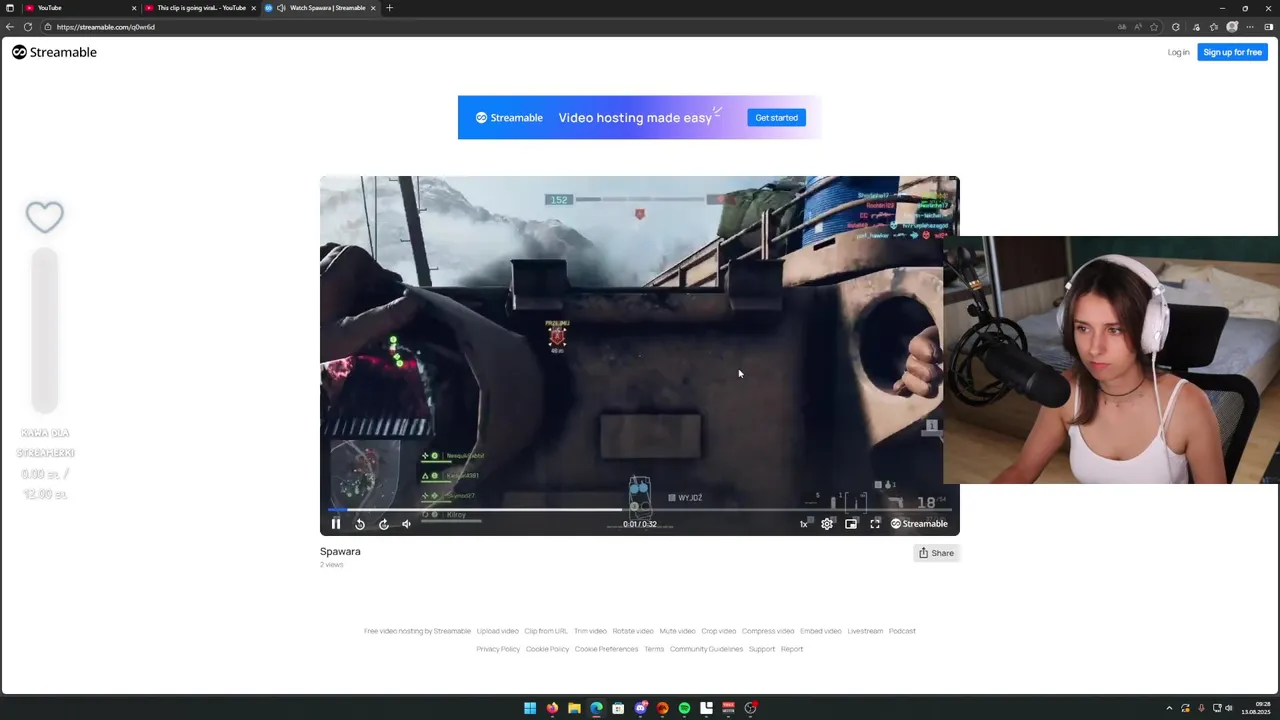Add page to favorites with star

(1154, 27)
